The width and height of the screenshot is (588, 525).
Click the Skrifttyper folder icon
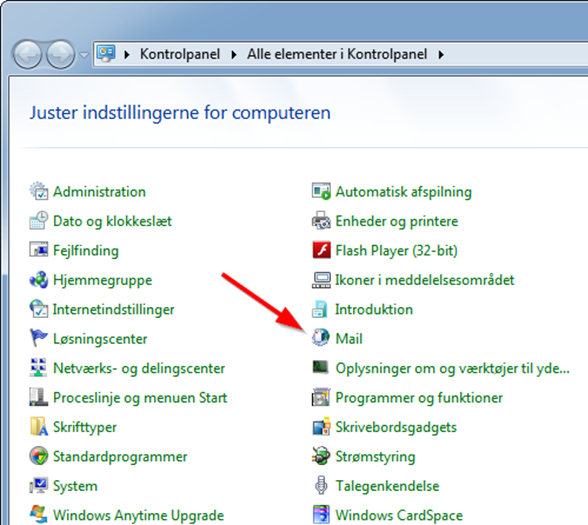(x=39, y=427)
